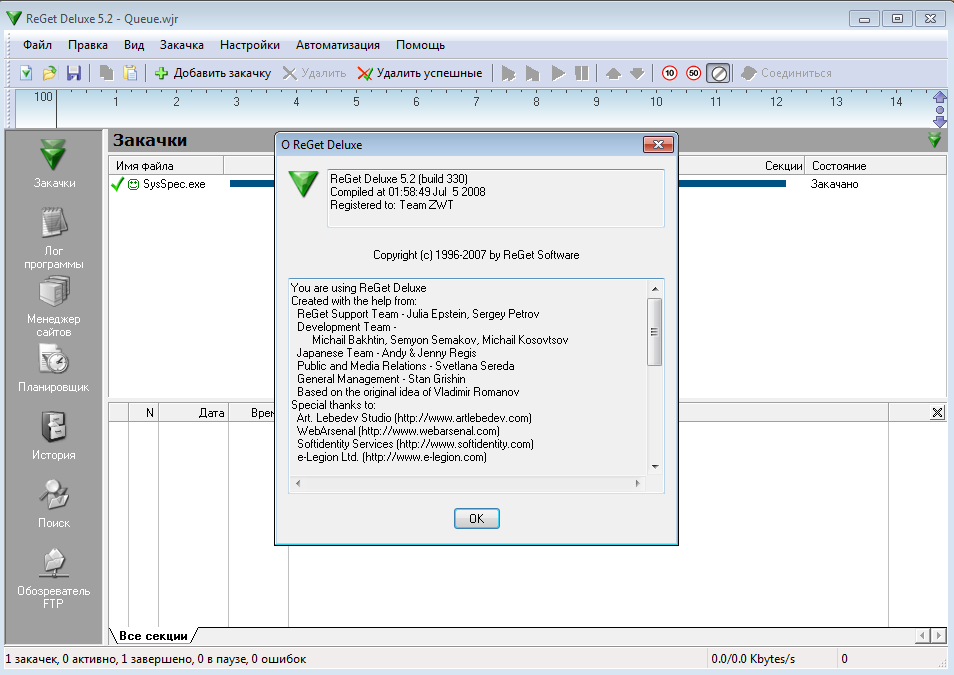Select the Все секции tab

click(x=152, y=636)
